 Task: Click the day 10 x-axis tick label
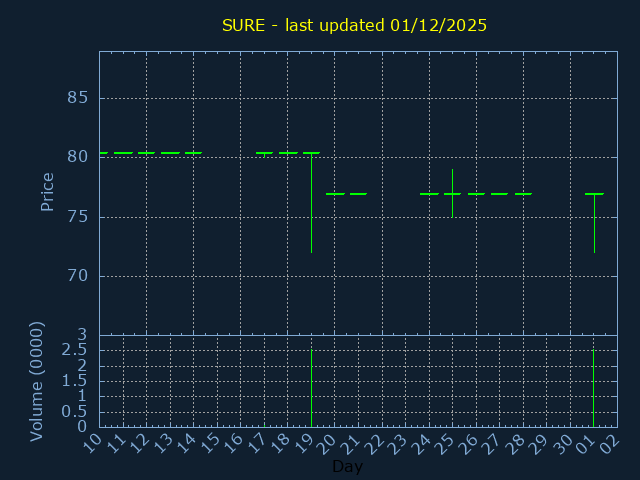pyautogui.click(x=92, y=441)
